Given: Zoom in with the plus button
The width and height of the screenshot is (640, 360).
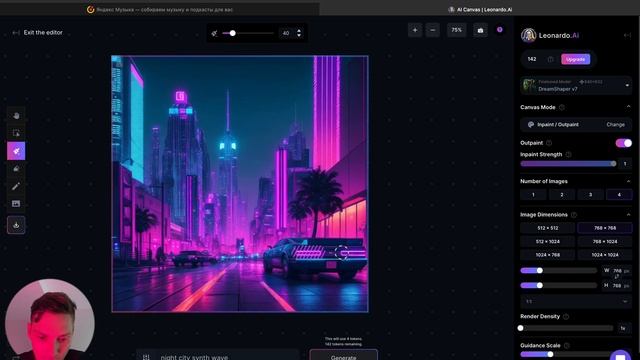Looking at the screenshot, I should (x=415, y=30).
